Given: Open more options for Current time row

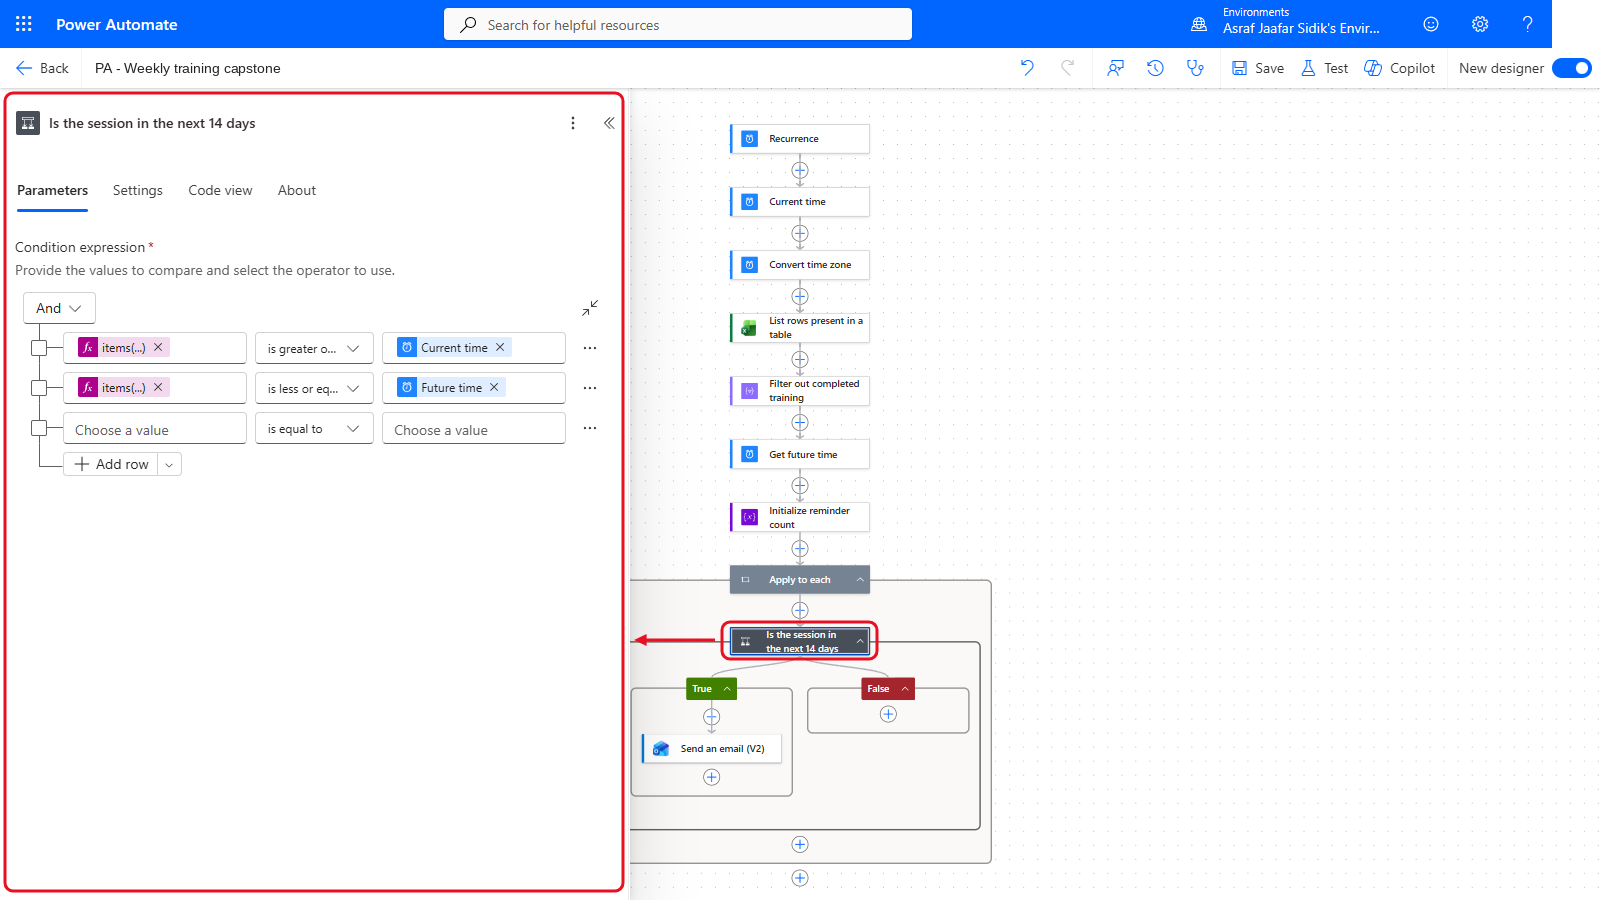Looking at the screenshot, I should [x=590, y=348].
